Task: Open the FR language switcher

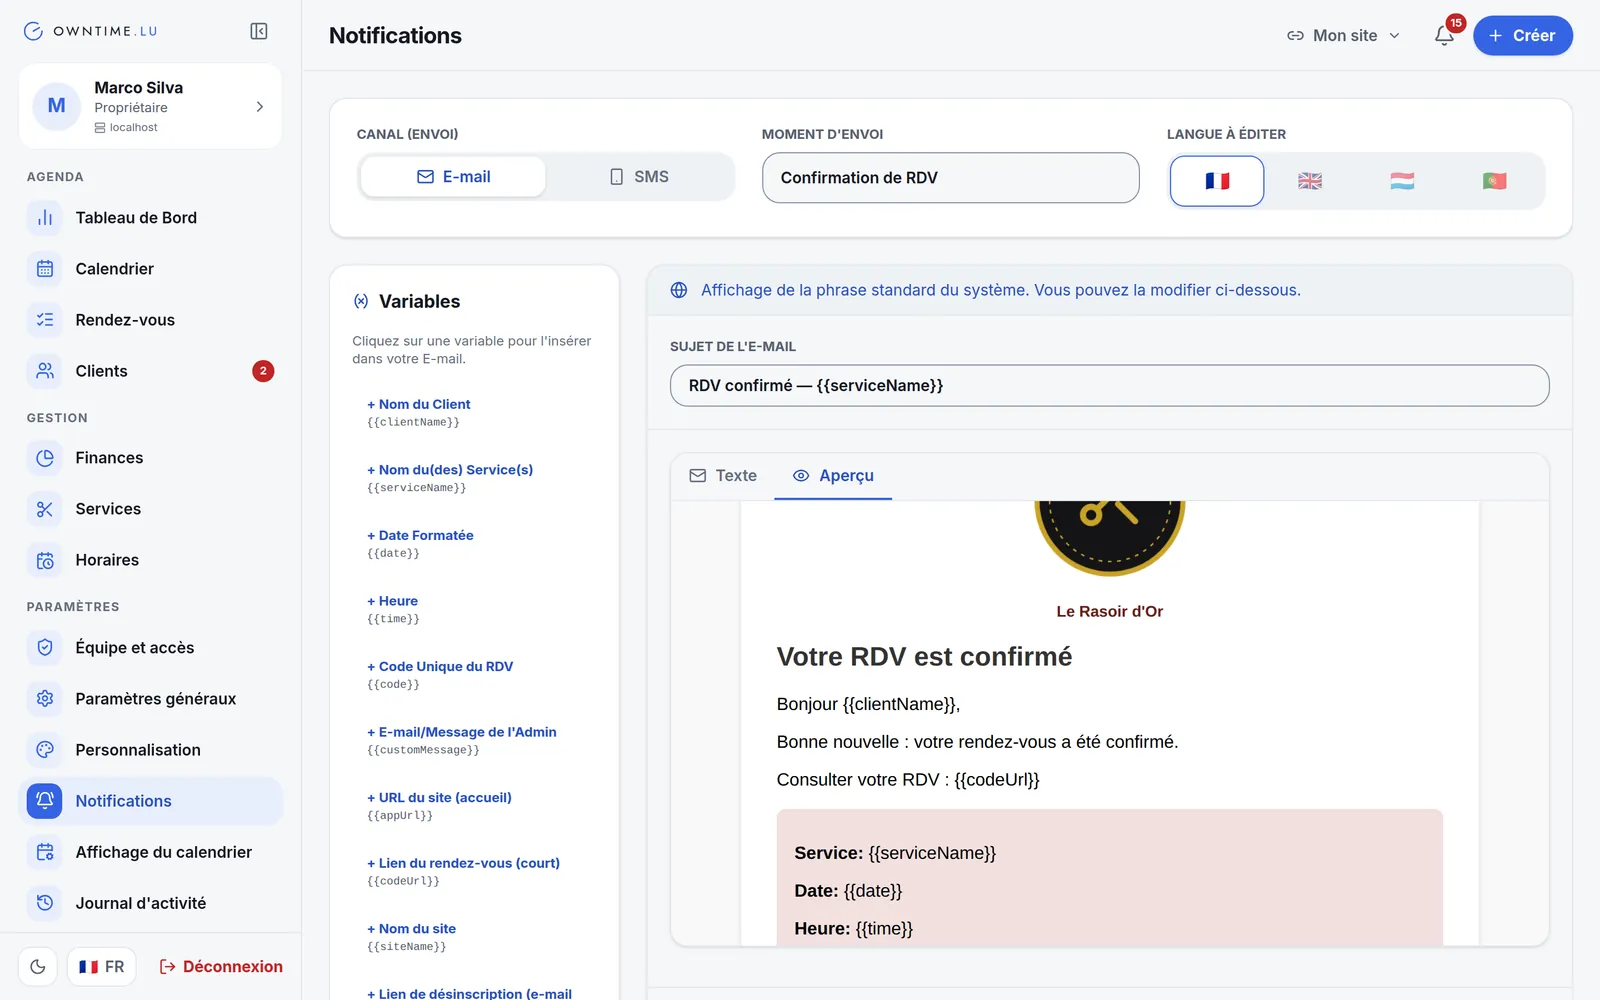Action: click(101, 967)
